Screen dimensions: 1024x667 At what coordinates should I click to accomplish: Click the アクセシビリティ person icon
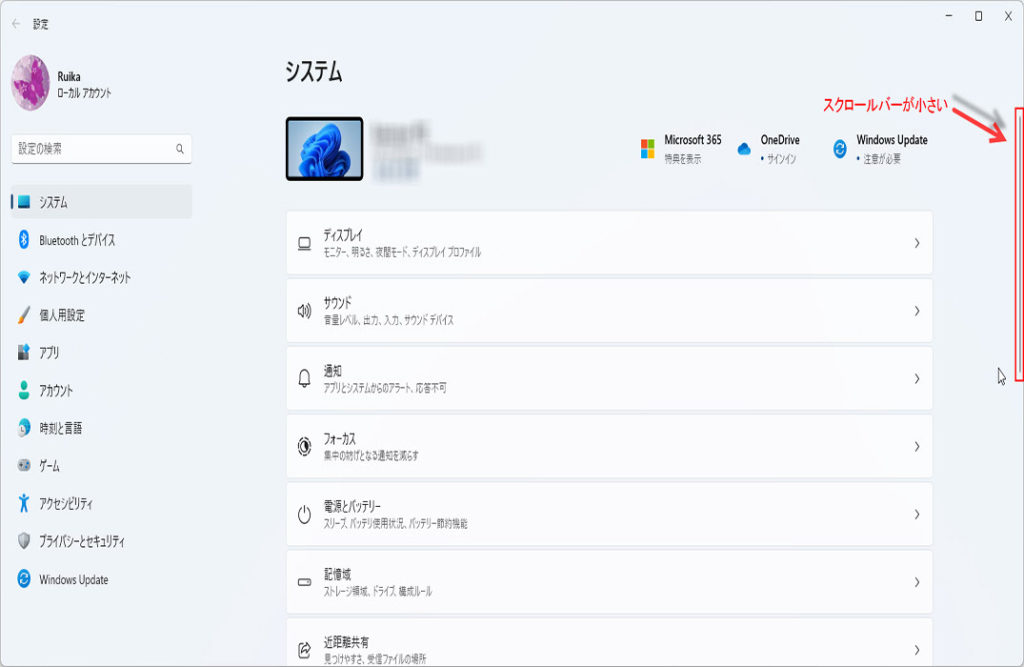point(24,504)
